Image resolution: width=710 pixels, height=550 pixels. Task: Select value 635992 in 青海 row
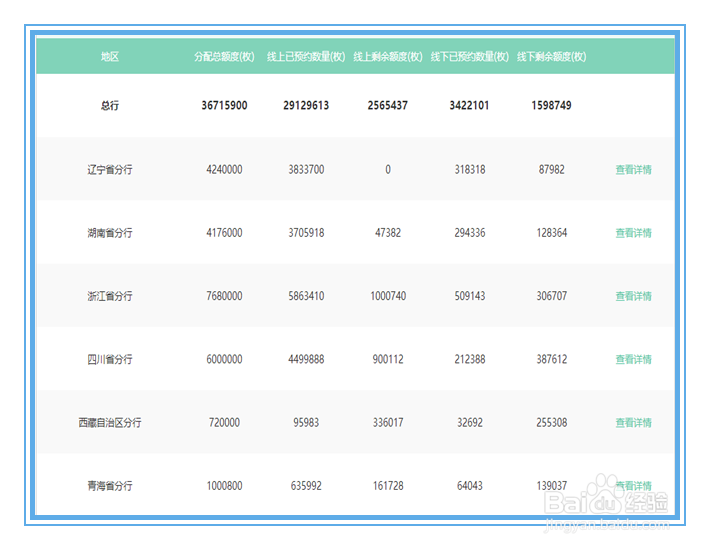coord(306,486)
